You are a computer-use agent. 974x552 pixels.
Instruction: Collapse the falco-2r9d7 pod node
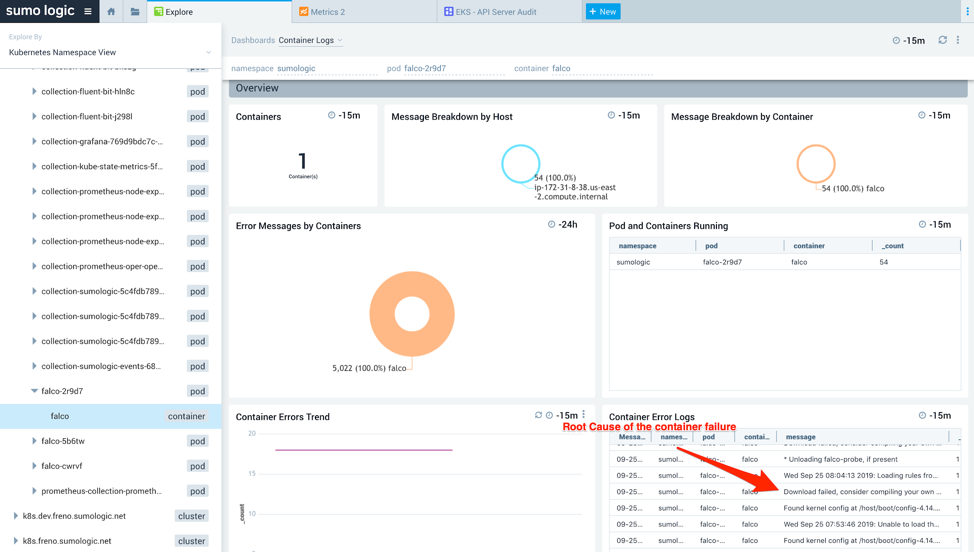34,391
